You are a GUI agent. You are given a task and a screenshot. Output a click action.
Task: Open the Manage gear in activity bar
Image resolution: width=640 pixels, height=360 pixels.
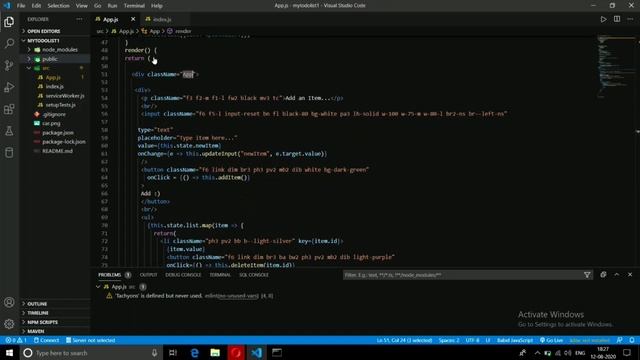(x=9, y=324)
